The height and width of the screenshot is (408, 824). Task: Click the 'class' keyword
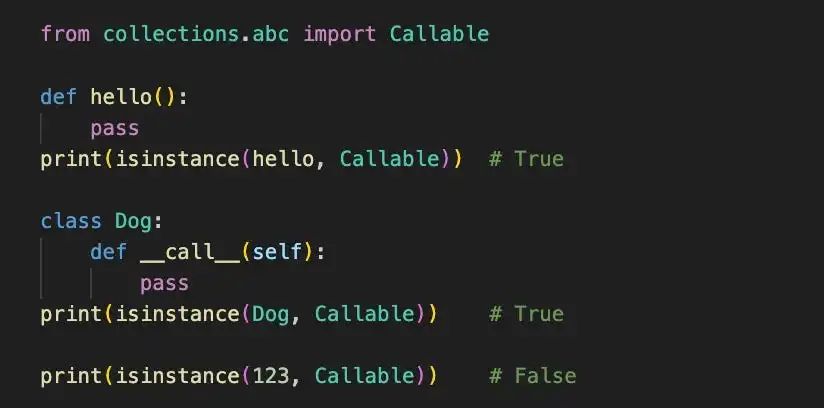tap(71, 221)
